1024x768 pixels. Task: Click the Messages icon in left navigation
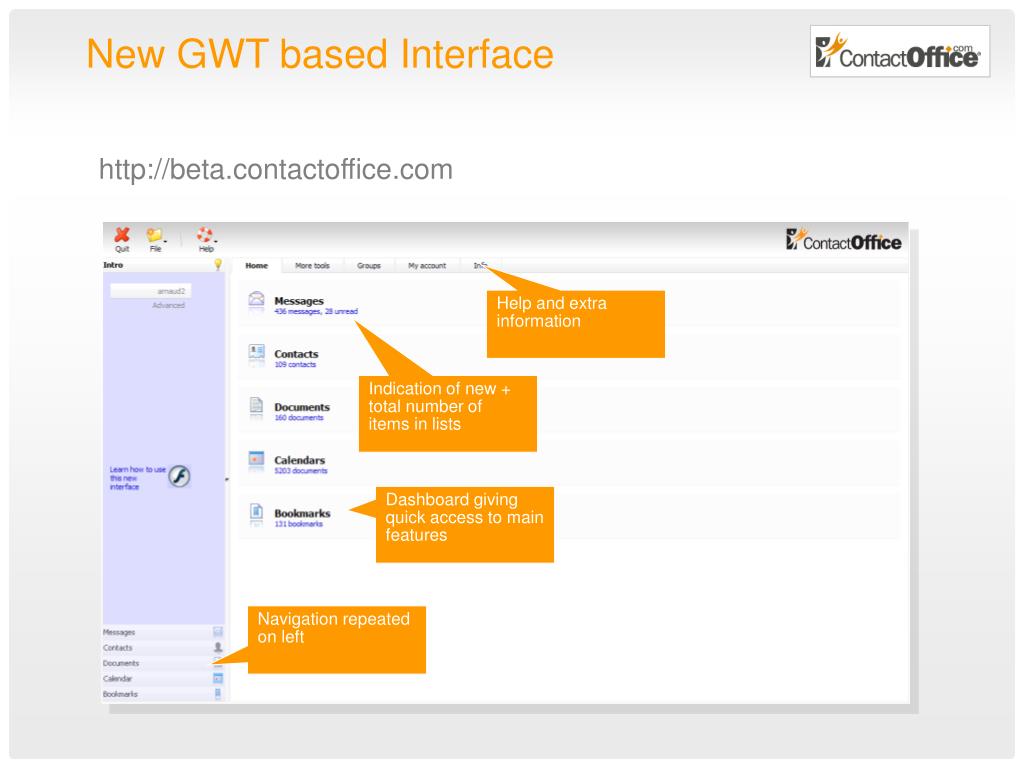[x=218, y=632]
